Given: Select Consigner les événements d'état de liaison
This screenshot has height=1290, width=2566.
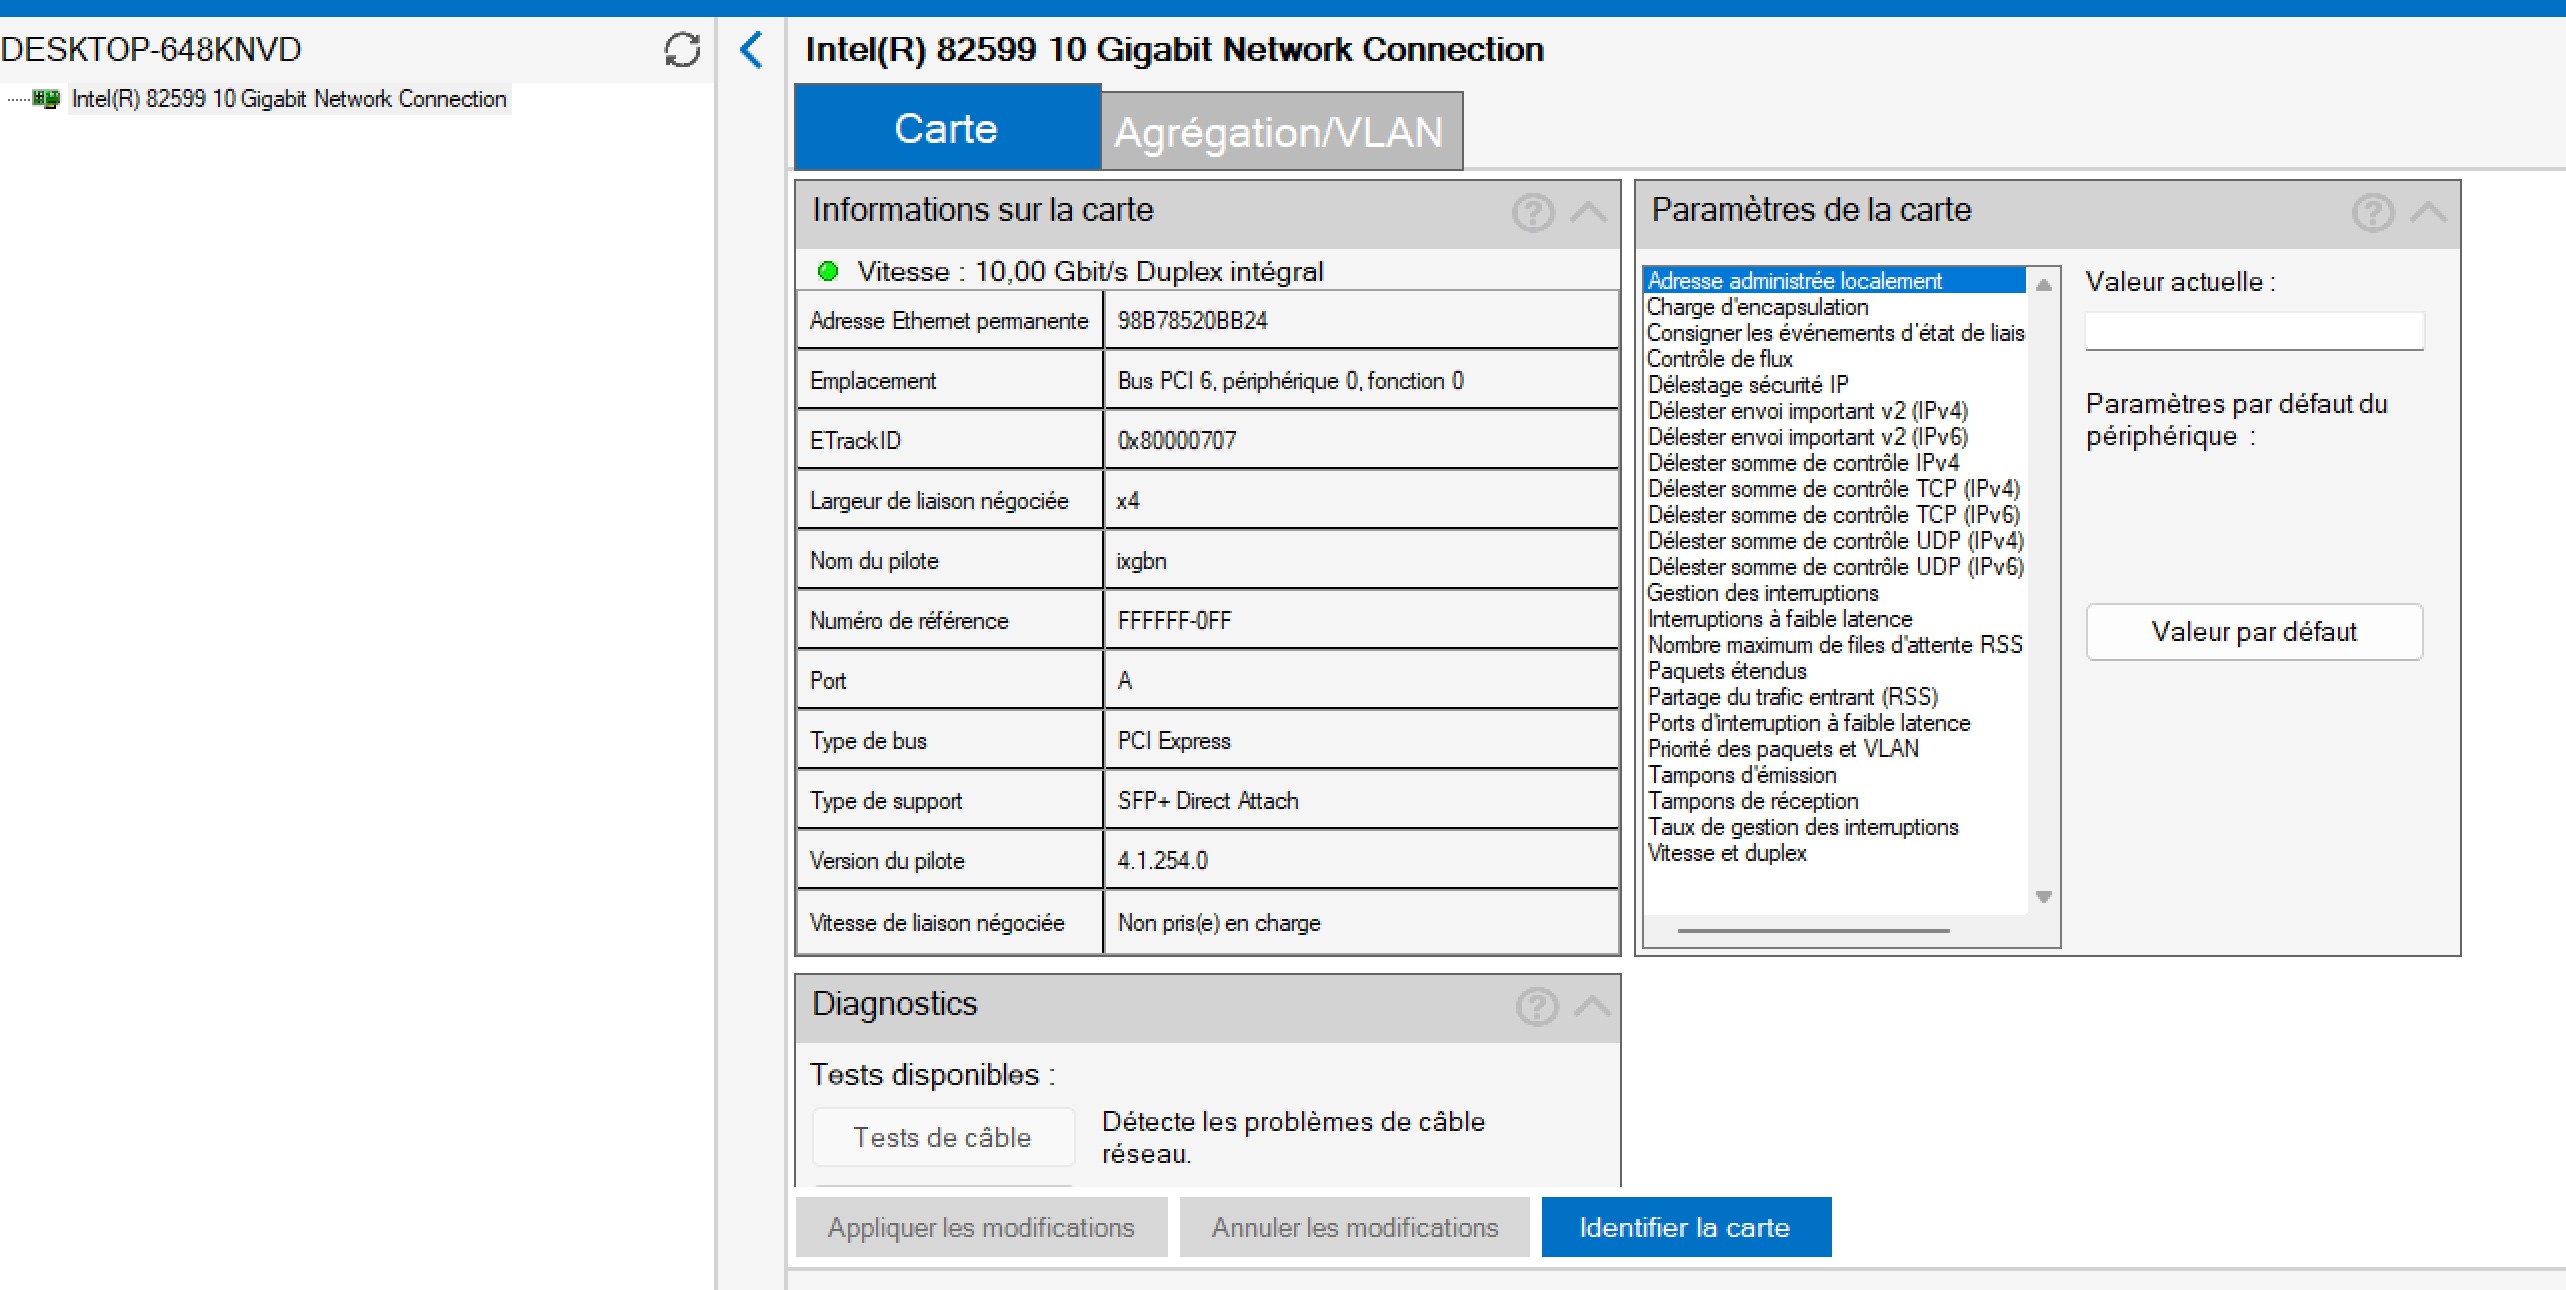Looking at the screenshot, I should (x=1835, y=333).
